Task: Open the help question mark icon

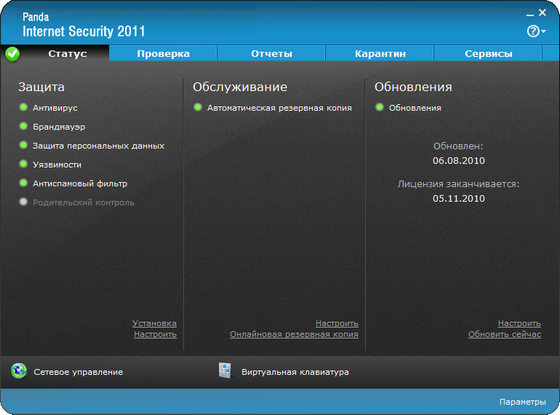Action: point(532,31)
